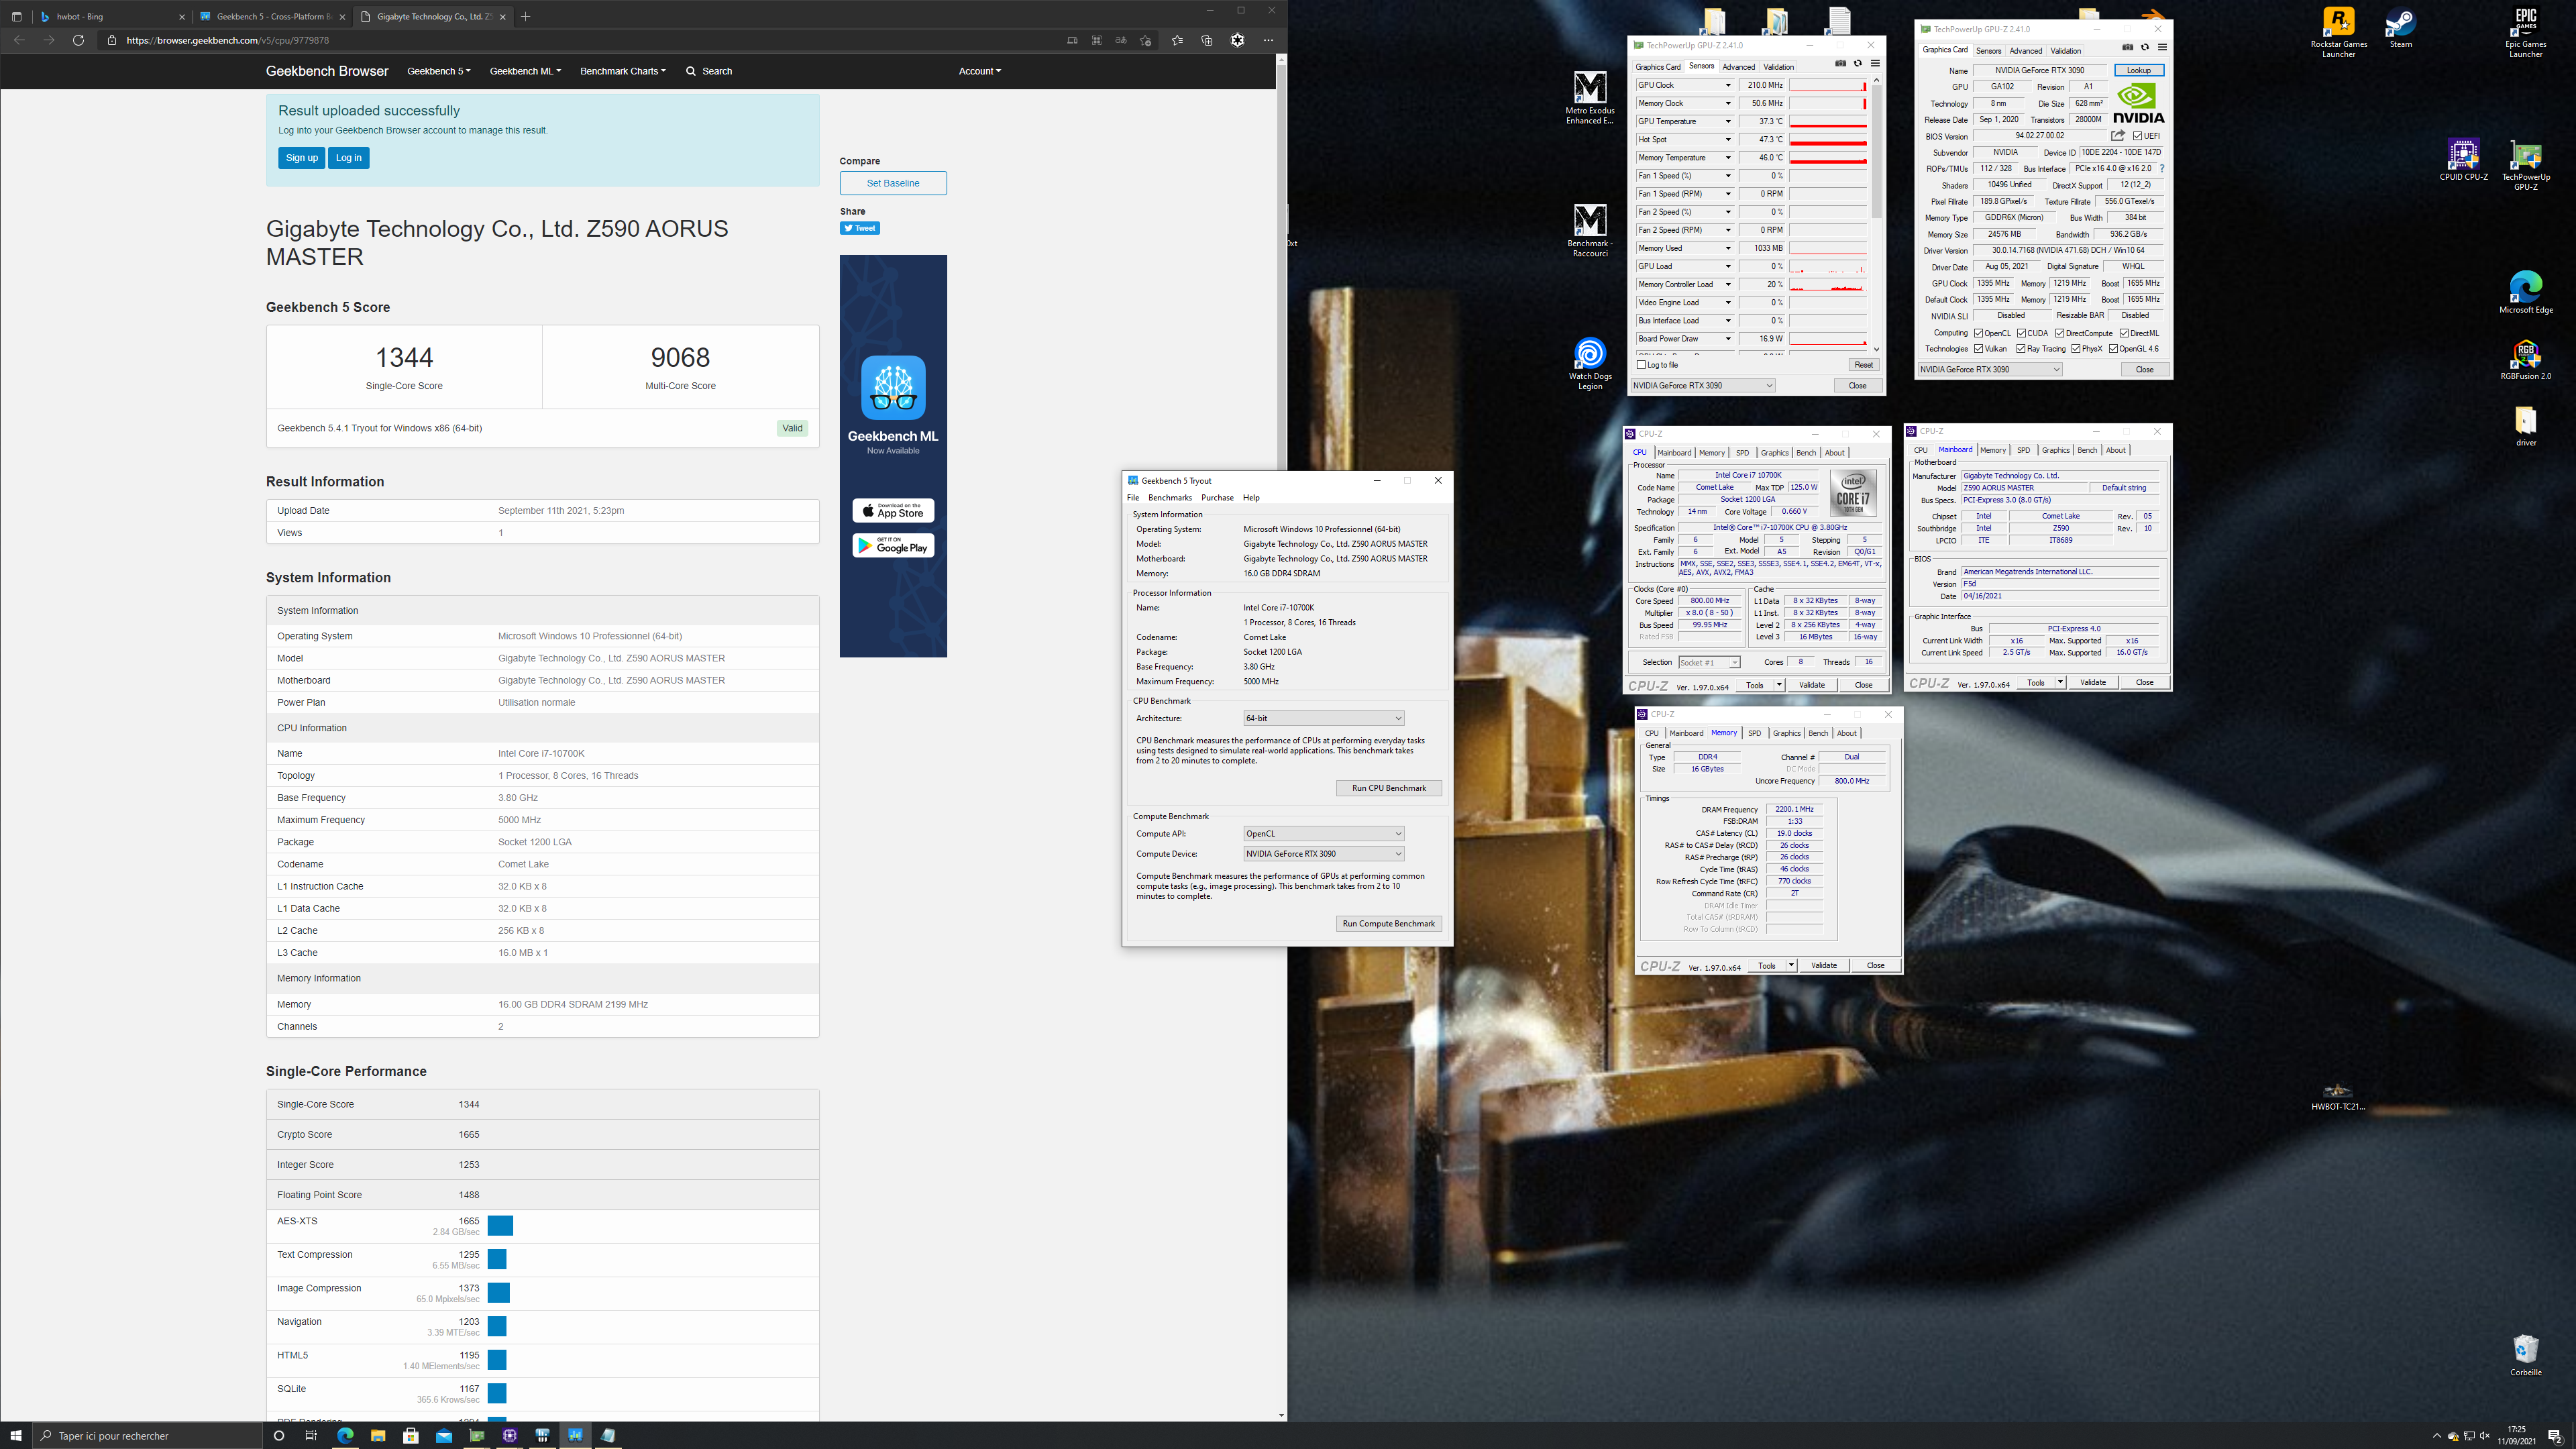Screen dimensions: 2576x1449
Task: Take a screenshot in GPU-Z Sensors window
Action: 1840,64
